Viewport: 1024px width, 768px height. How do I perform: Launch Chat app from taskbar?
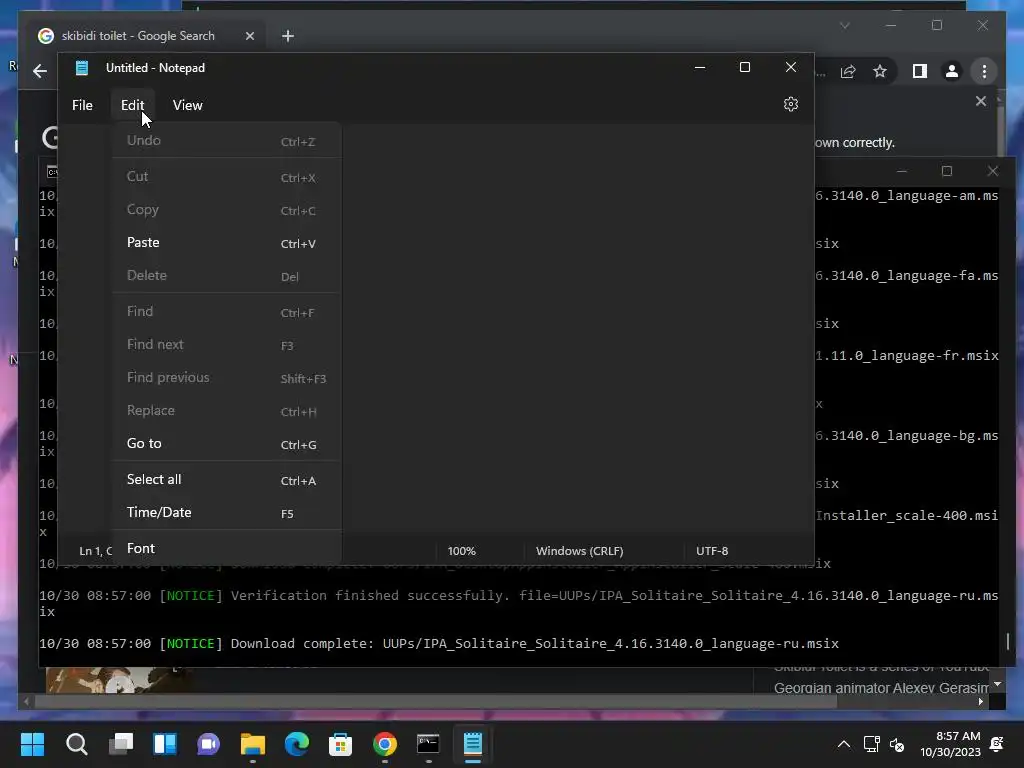tap(208, 744)
